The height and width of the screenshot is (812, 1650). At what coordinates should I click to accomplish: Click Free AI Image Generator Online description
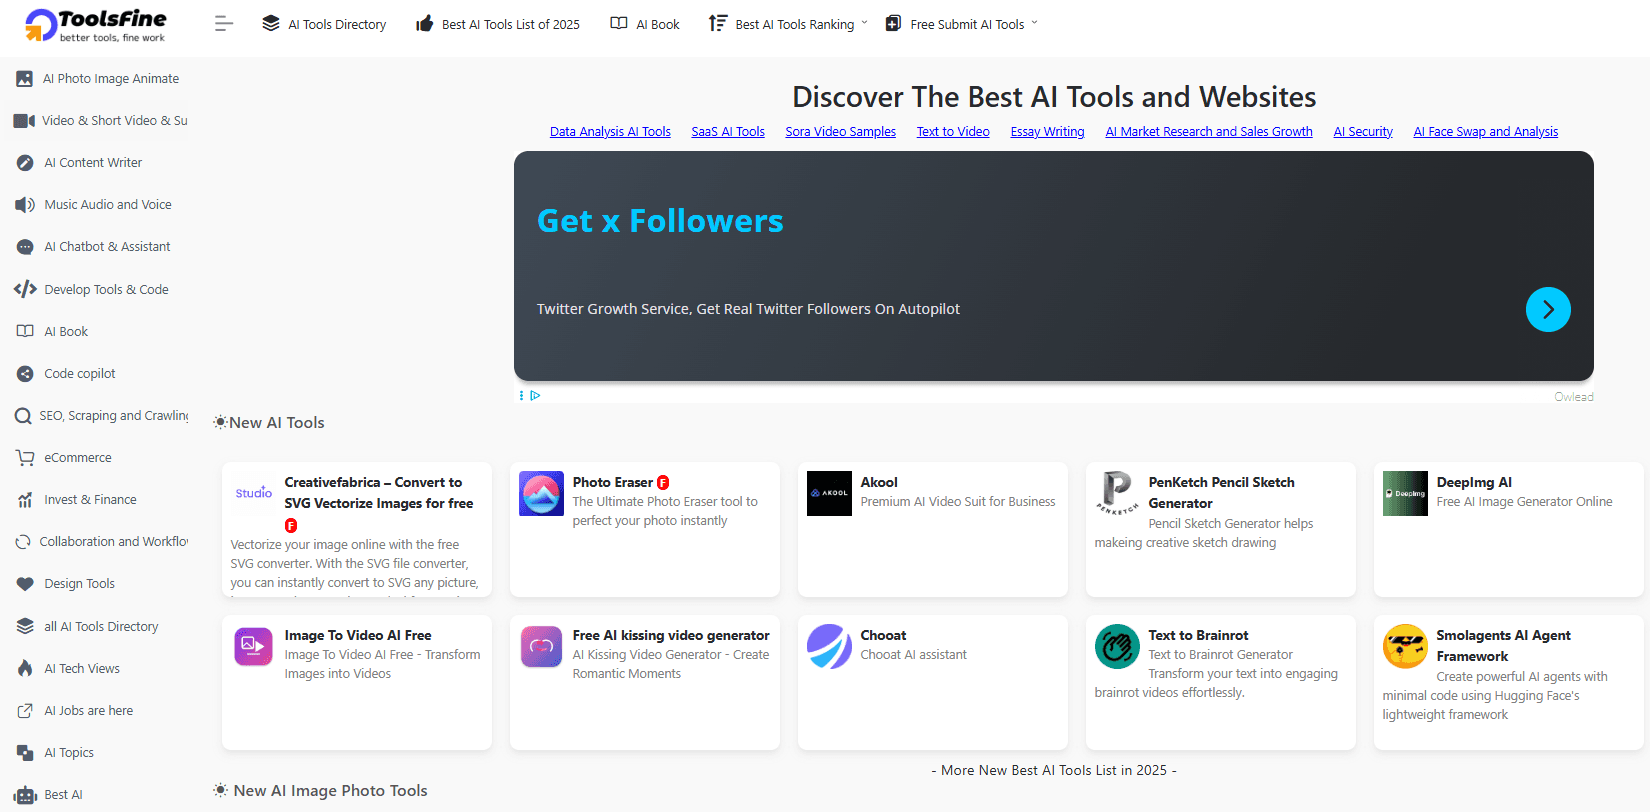pos(1524,502)
